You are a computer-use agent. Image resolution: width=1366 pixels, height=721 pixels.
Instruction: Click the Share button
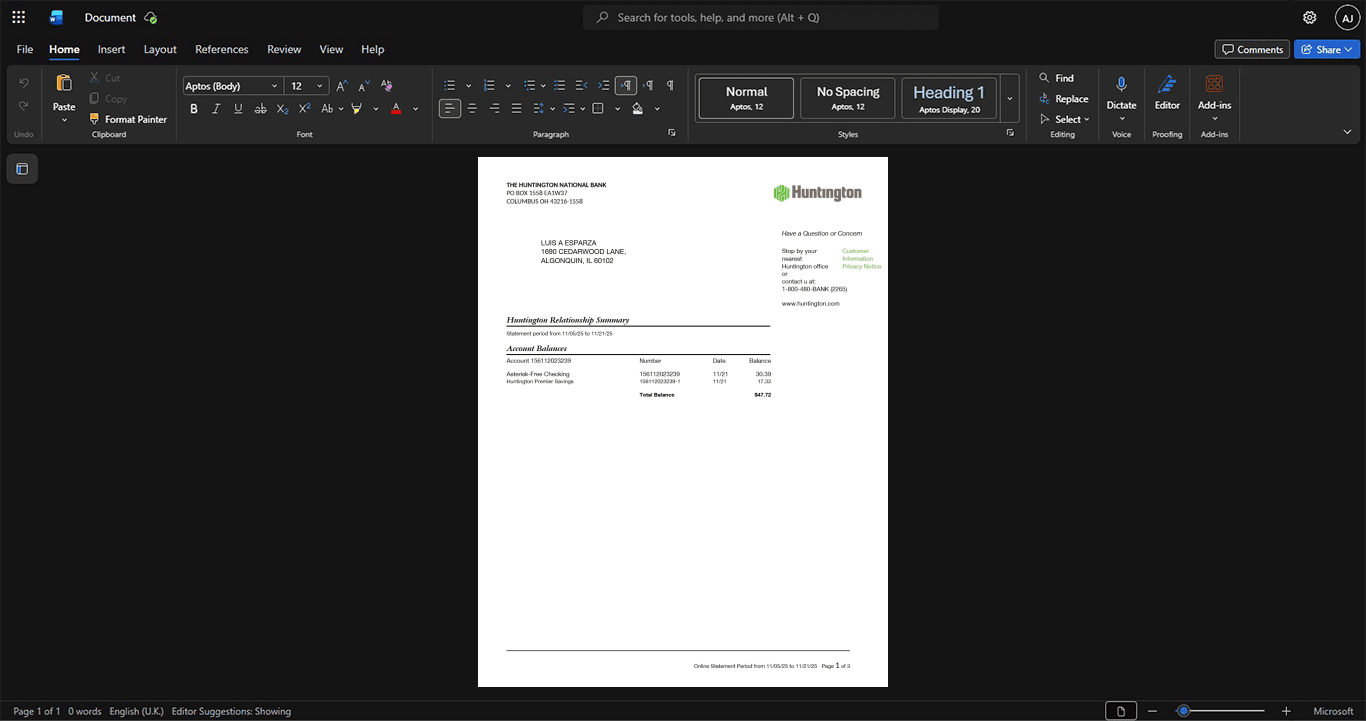(1327, 49)
